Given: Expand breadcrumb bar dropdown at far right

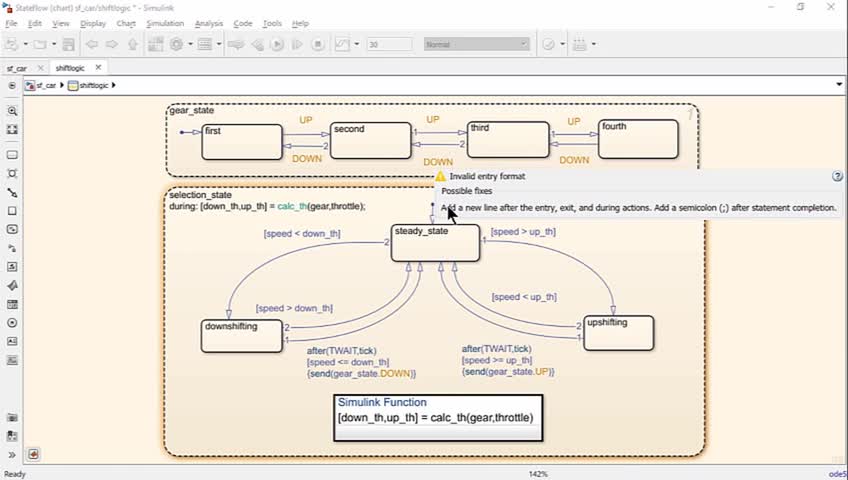Looking at the screenshot, I should pyautogui.click(x=839, y=85).
